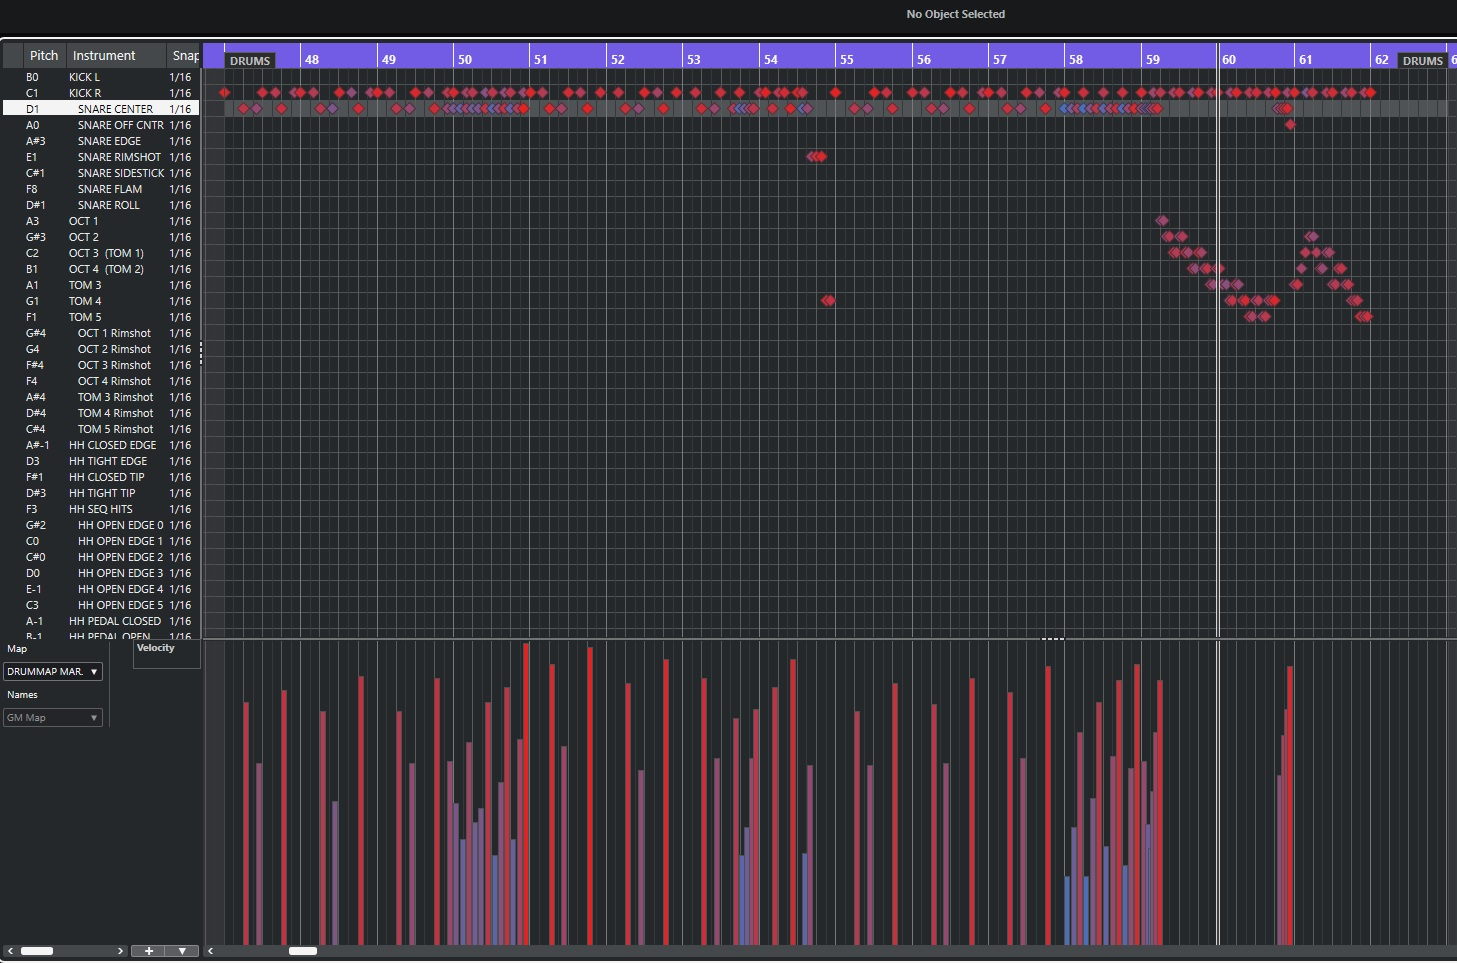Image resolution: width=1457 pixels, height=963 pixels.
Task: Click the DRUMS part label at start
Action: tap(250, 61)
